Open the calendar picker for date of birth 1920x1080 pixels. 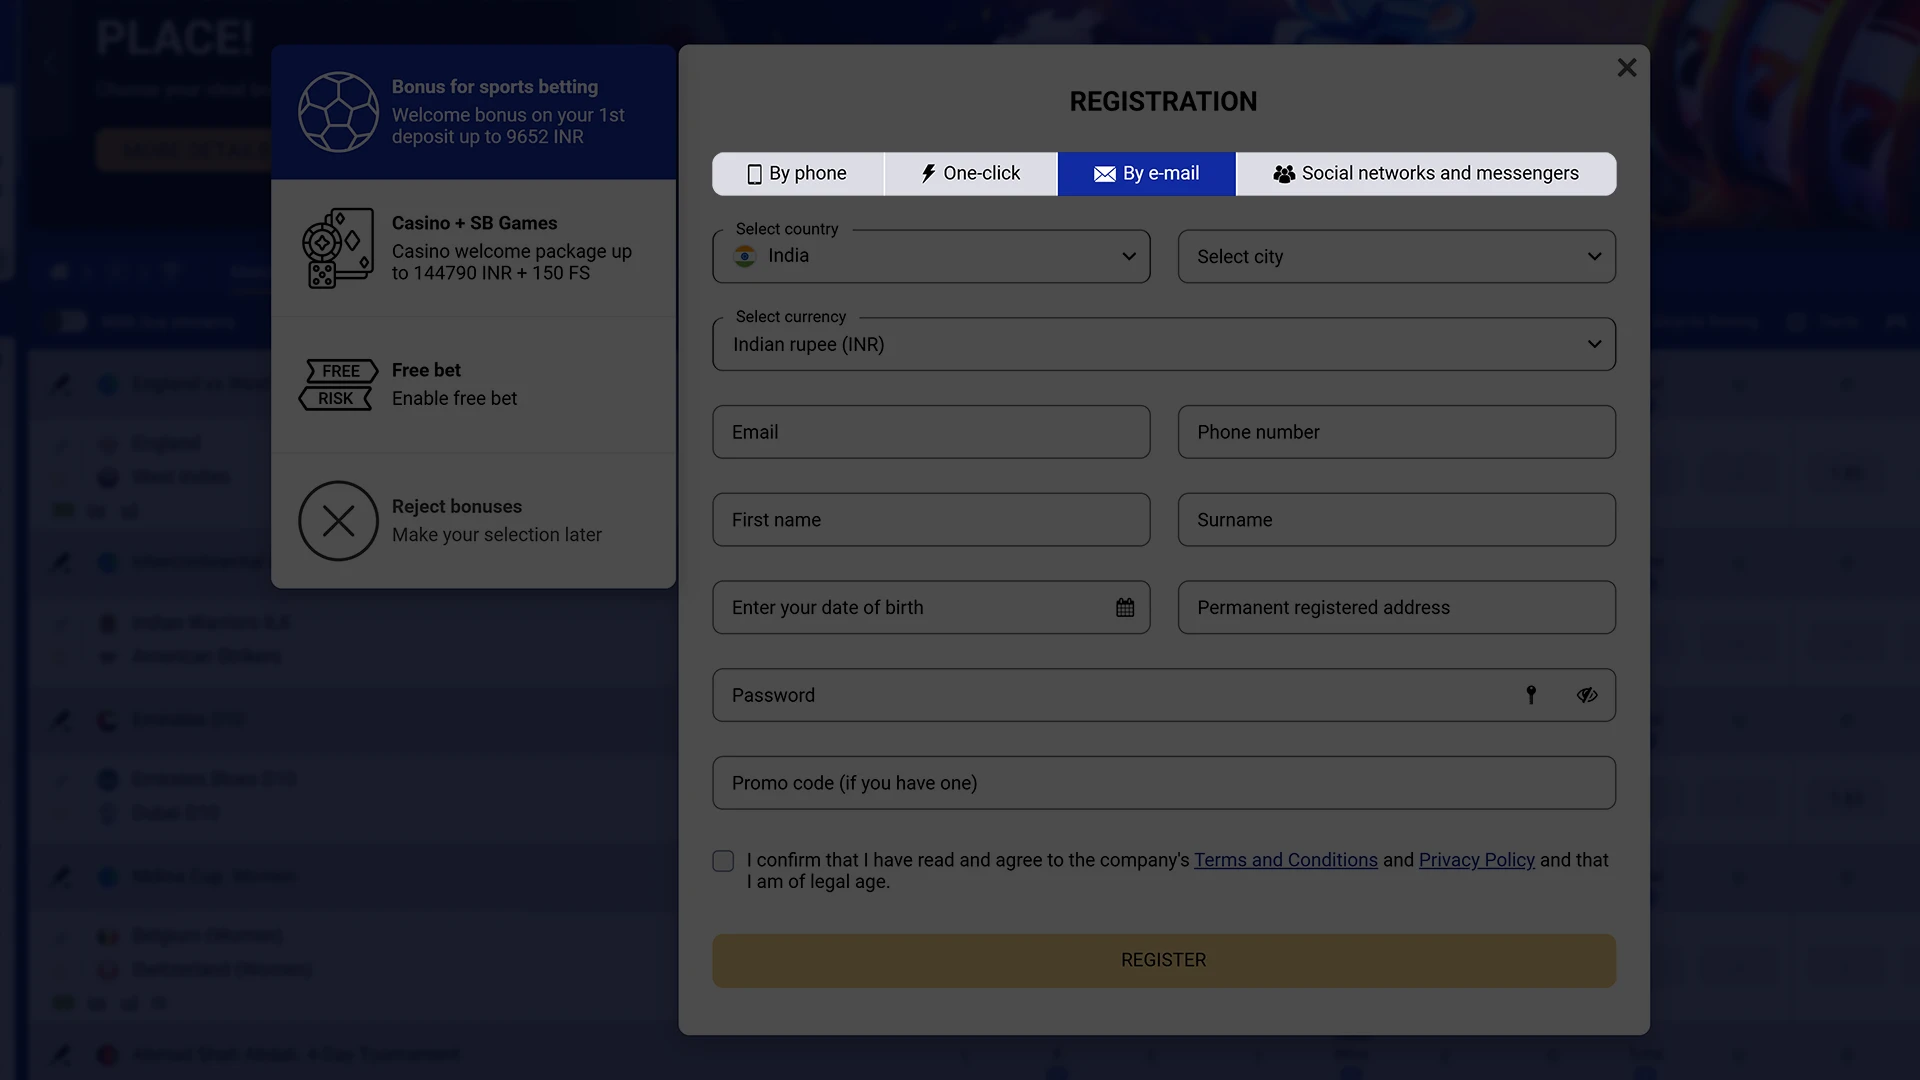click(x=1124, y=607)
